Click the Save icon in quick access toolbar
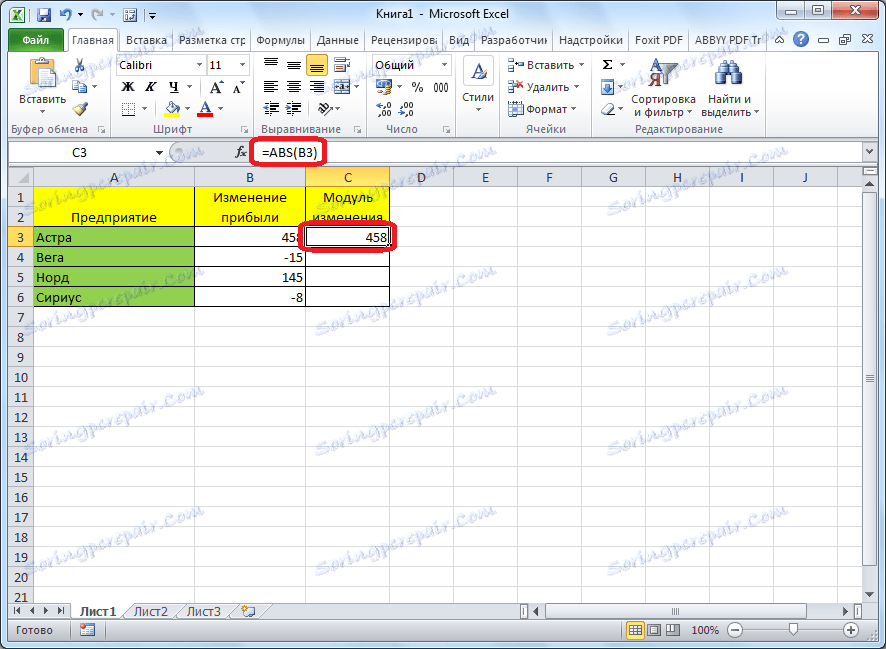 click(44, 15)
